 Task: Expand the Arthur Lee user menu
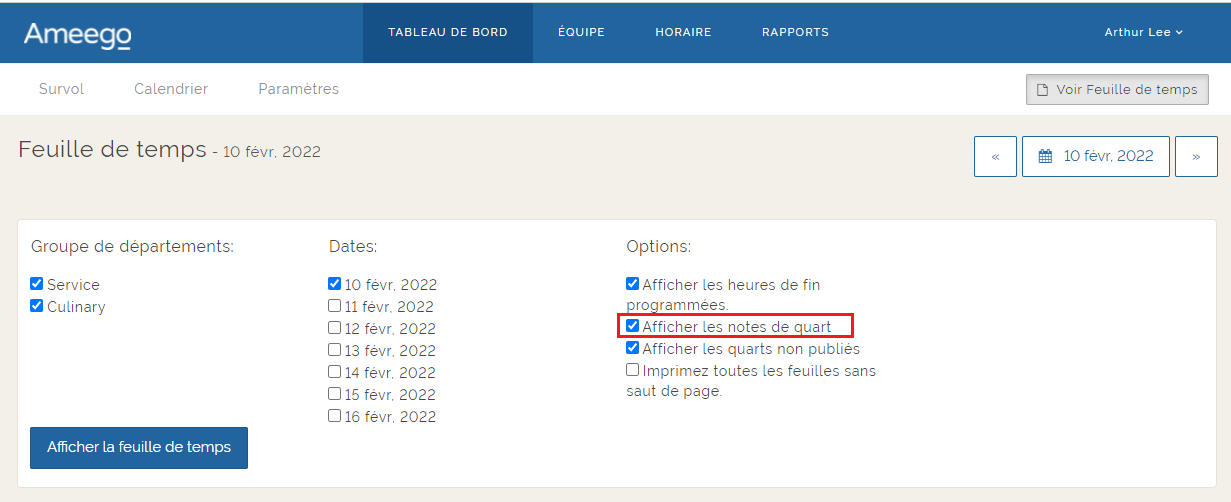[x=1143, y=32]
